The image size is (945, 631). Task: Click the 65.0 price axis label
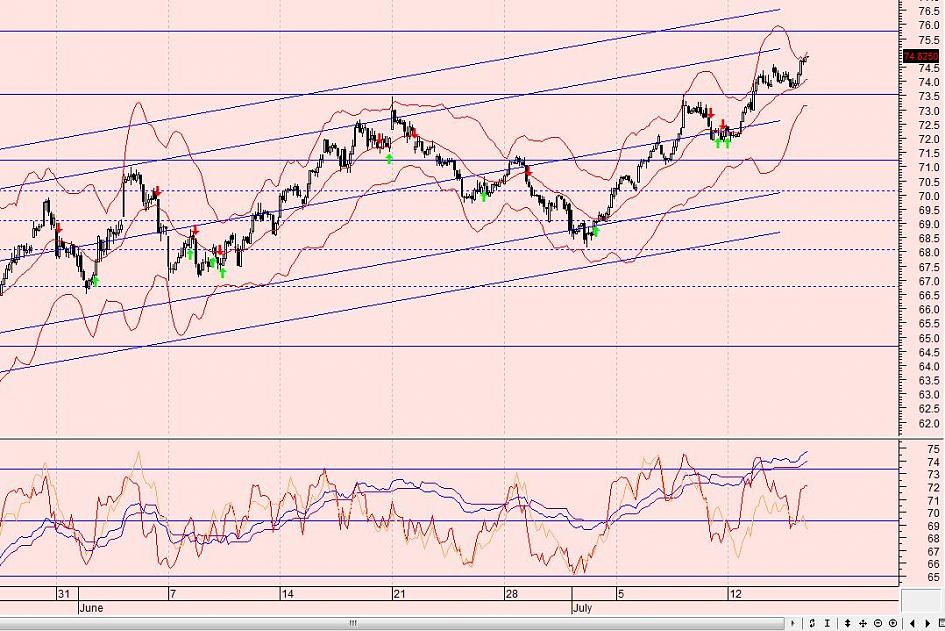pyautogui.click(x=927, y=338)
